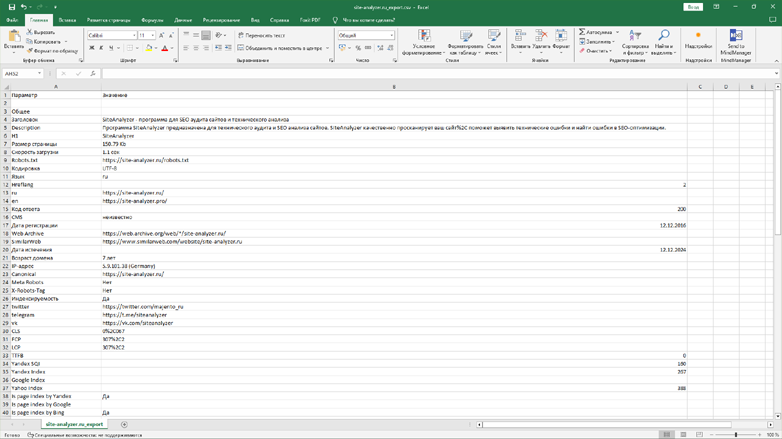Toggle bold formatting (Ж)

pos(91,48)
